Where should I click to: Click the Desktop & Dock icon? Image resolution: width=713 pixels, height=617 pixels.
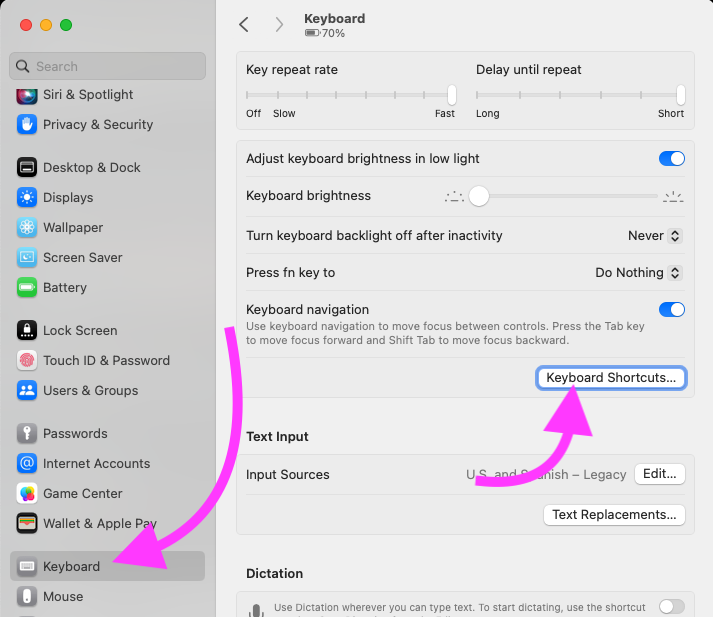27,168
